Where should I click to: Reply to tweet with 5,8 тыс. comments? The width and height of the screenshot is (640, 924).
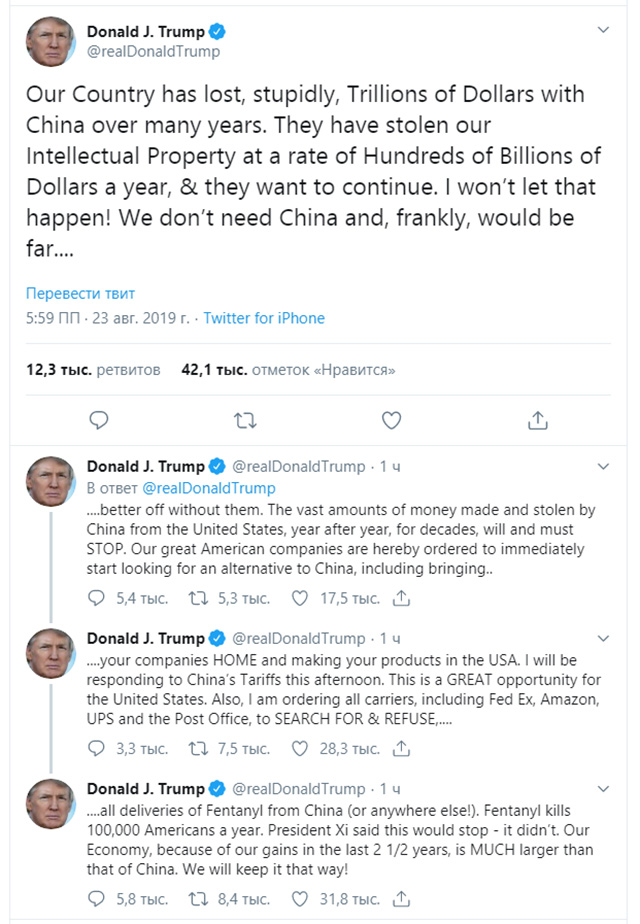coord(97,898)
